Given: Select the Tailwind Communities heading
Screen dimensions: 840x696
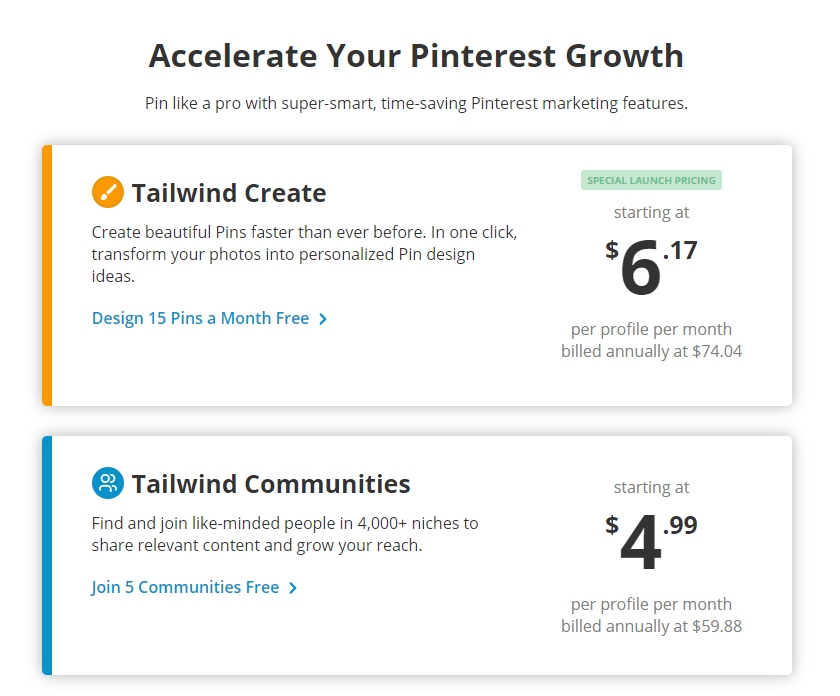Looking at the screenshot, I should coord(271,484).
